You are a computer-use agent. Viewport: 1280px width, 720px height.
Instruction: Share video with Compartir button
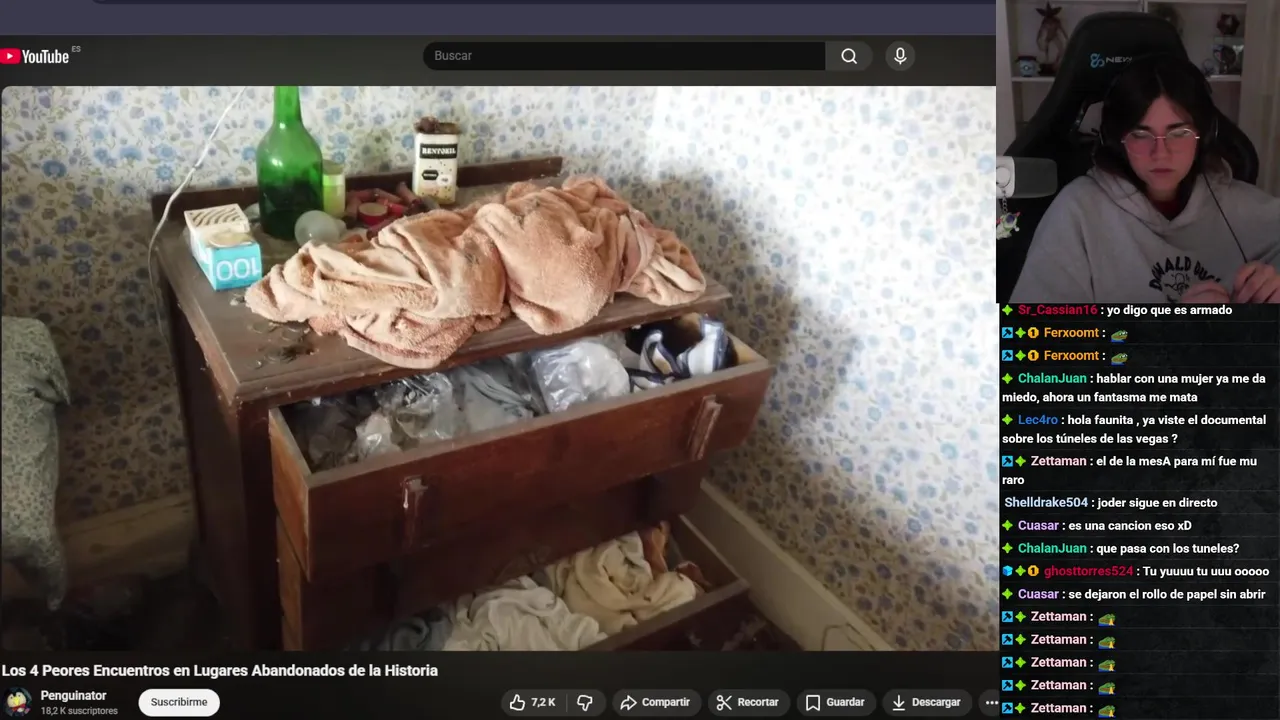[655, 702]
